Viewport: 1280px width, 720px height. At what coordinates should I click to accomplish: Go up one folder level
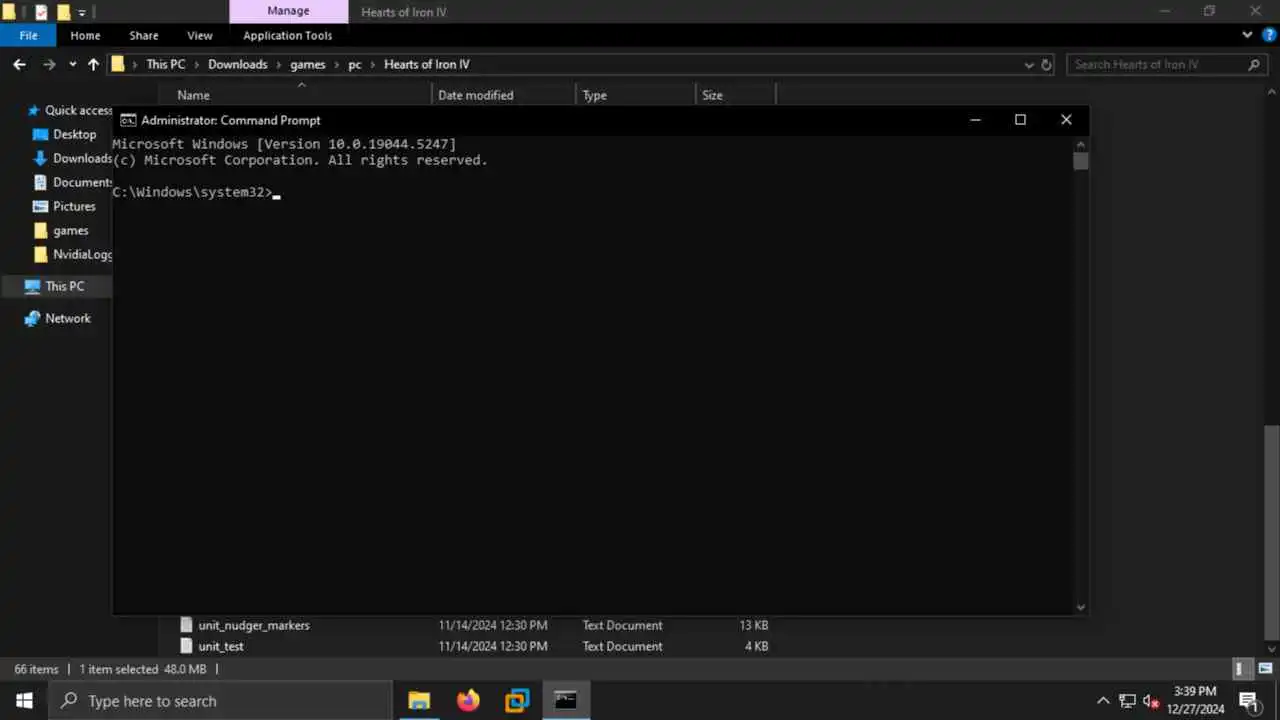click(93, 64)
